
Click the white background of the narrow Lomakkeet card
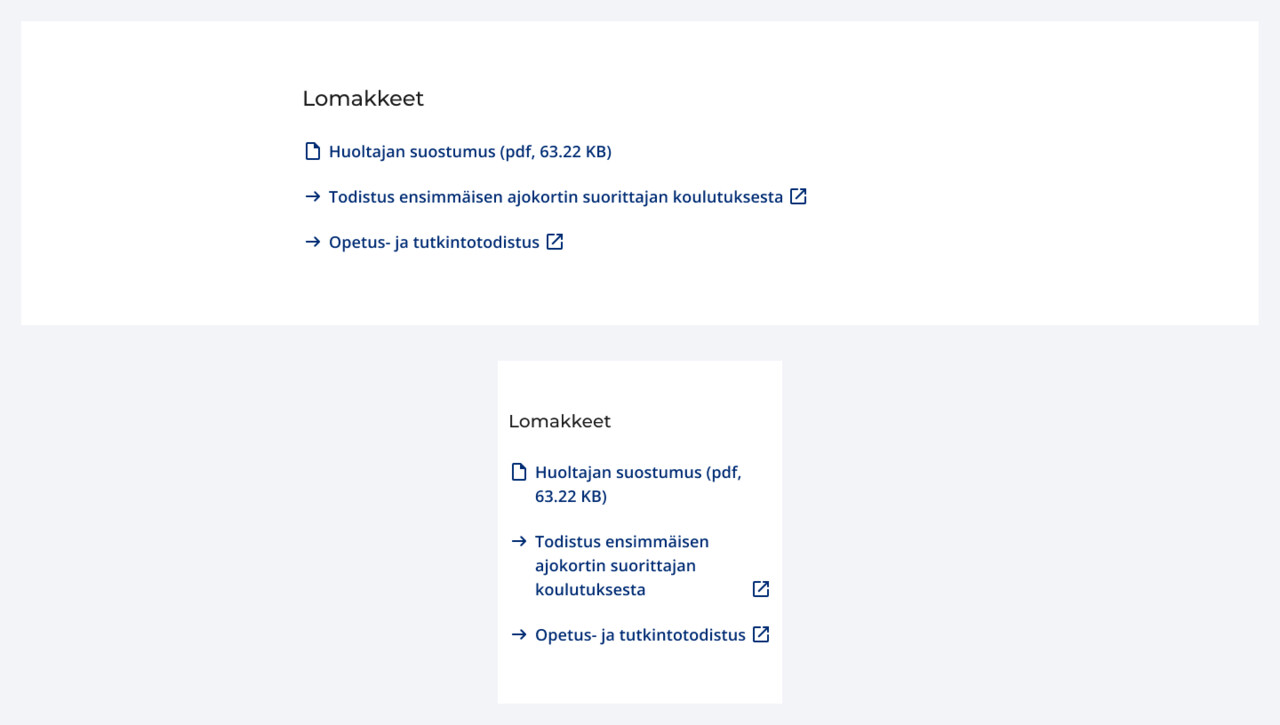pos(639,680)
